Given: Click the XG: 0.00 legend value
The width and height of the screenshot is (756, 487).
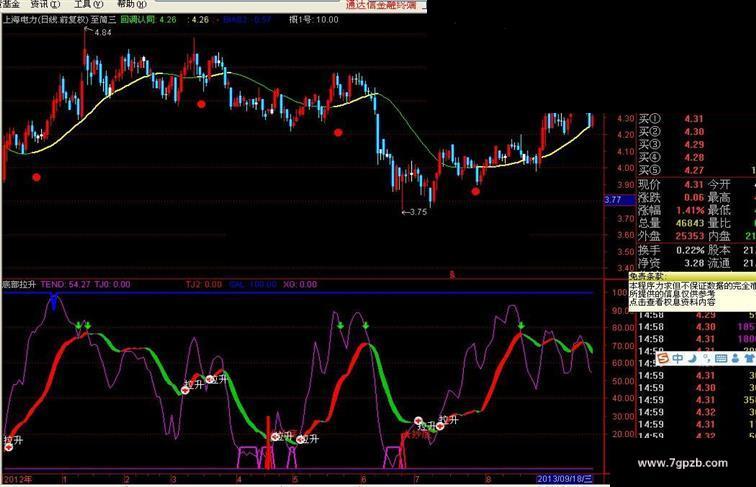Looking at the screenshot, I should pos(300,284).
